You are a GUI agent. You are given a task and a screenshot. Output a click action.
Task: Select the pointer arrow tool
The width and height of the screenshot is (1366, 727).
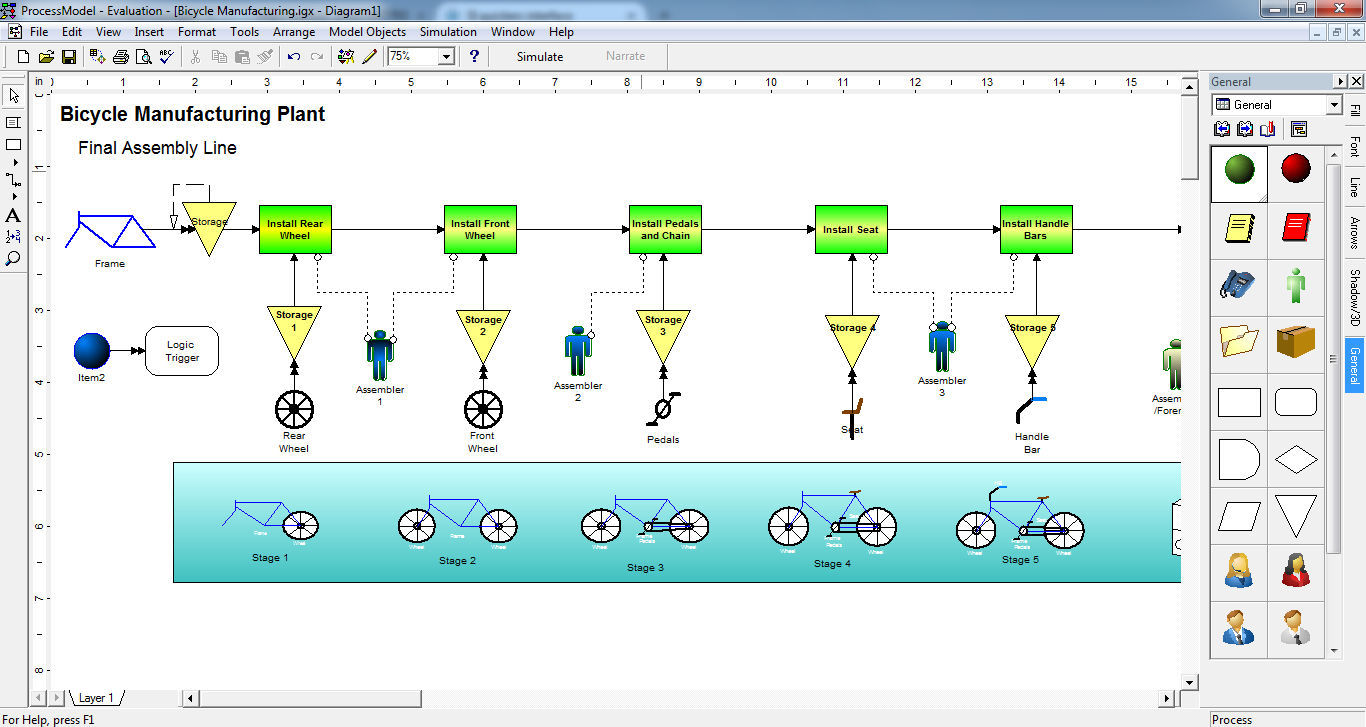[x=13, y=96]
